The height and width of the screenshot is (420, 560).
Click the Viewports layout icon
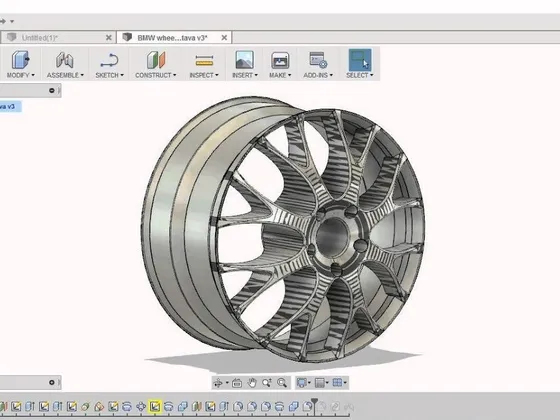[337, 383]
